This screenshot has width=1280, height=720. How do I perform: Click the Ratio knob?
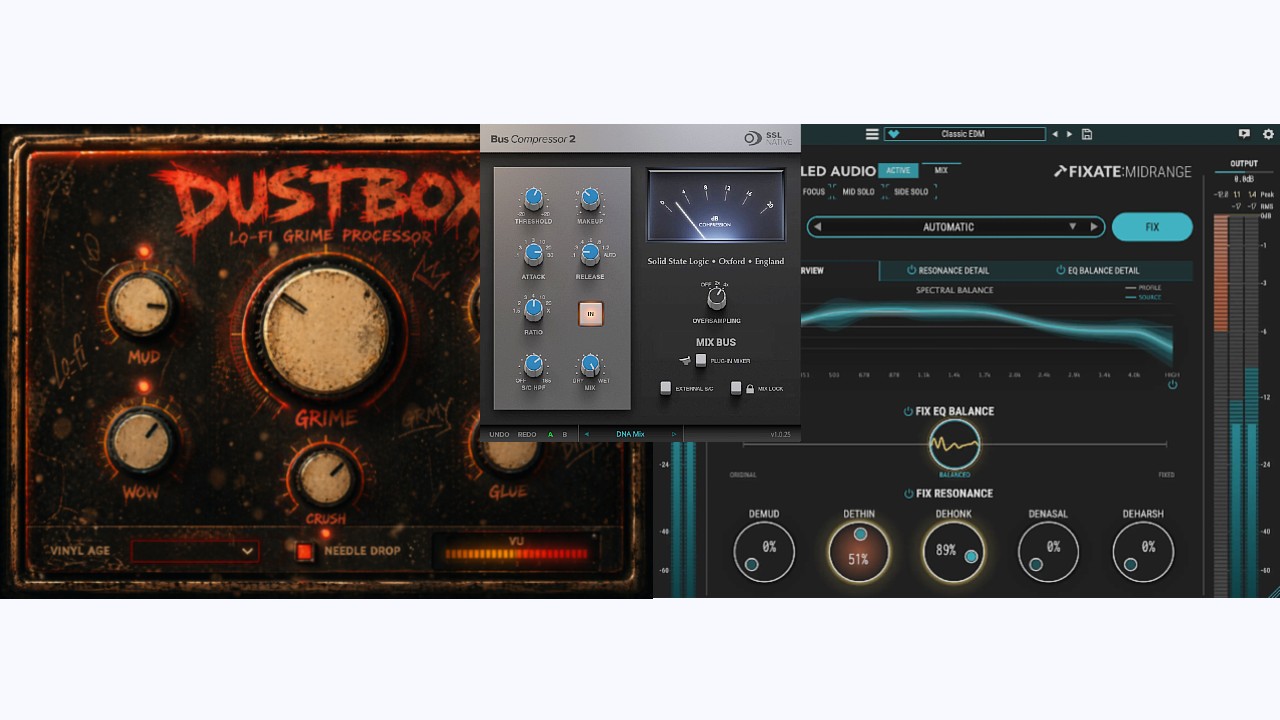pyautogui.click(x=533, y=309)
